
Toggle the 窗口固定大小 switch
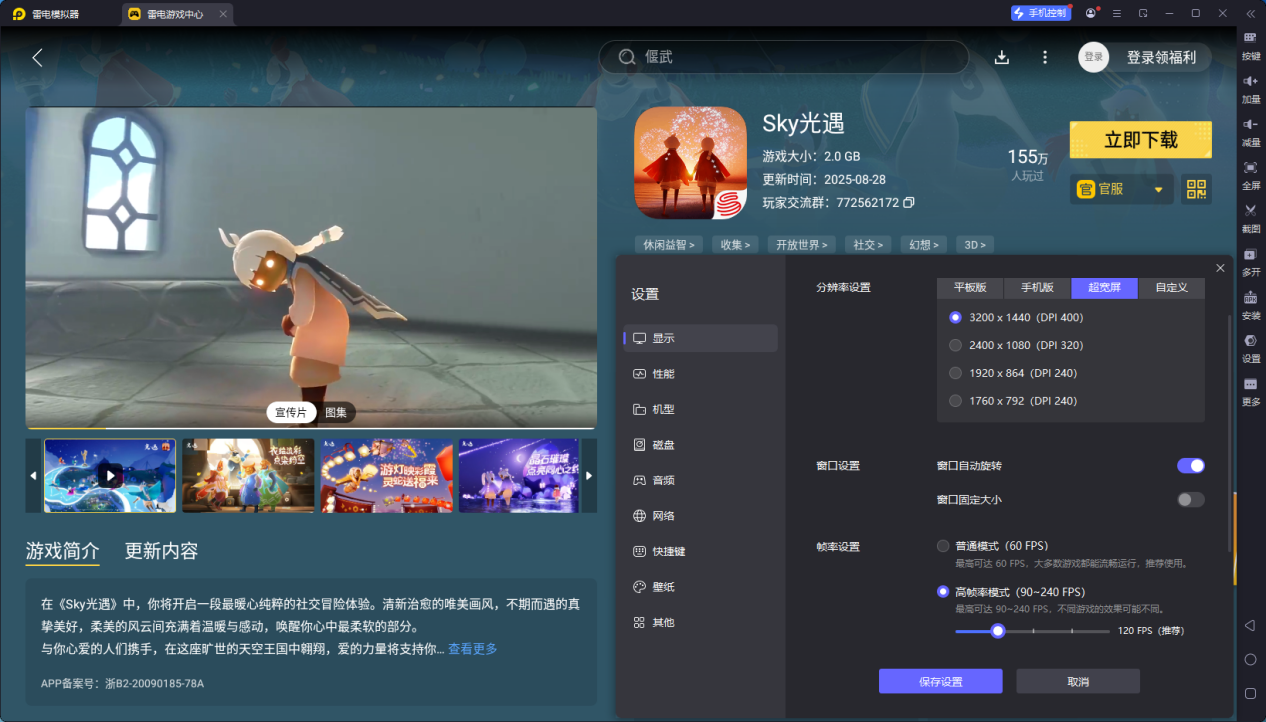click(1191, 500)
